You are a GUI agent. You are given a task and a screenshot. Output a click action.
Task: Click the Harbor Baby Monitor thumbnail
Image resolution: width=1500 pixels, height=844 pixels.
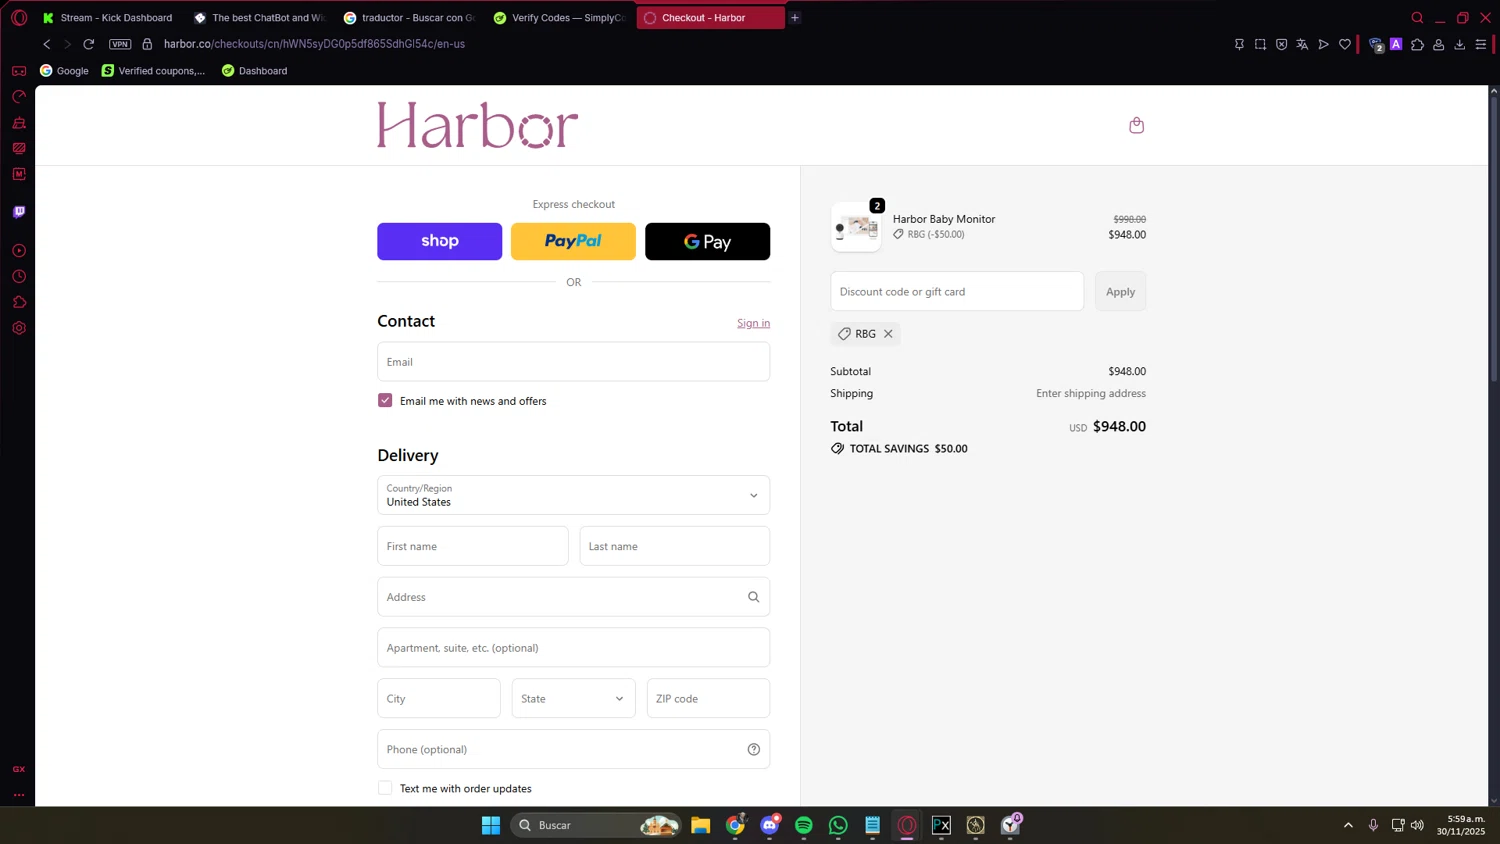pos(856,227)
